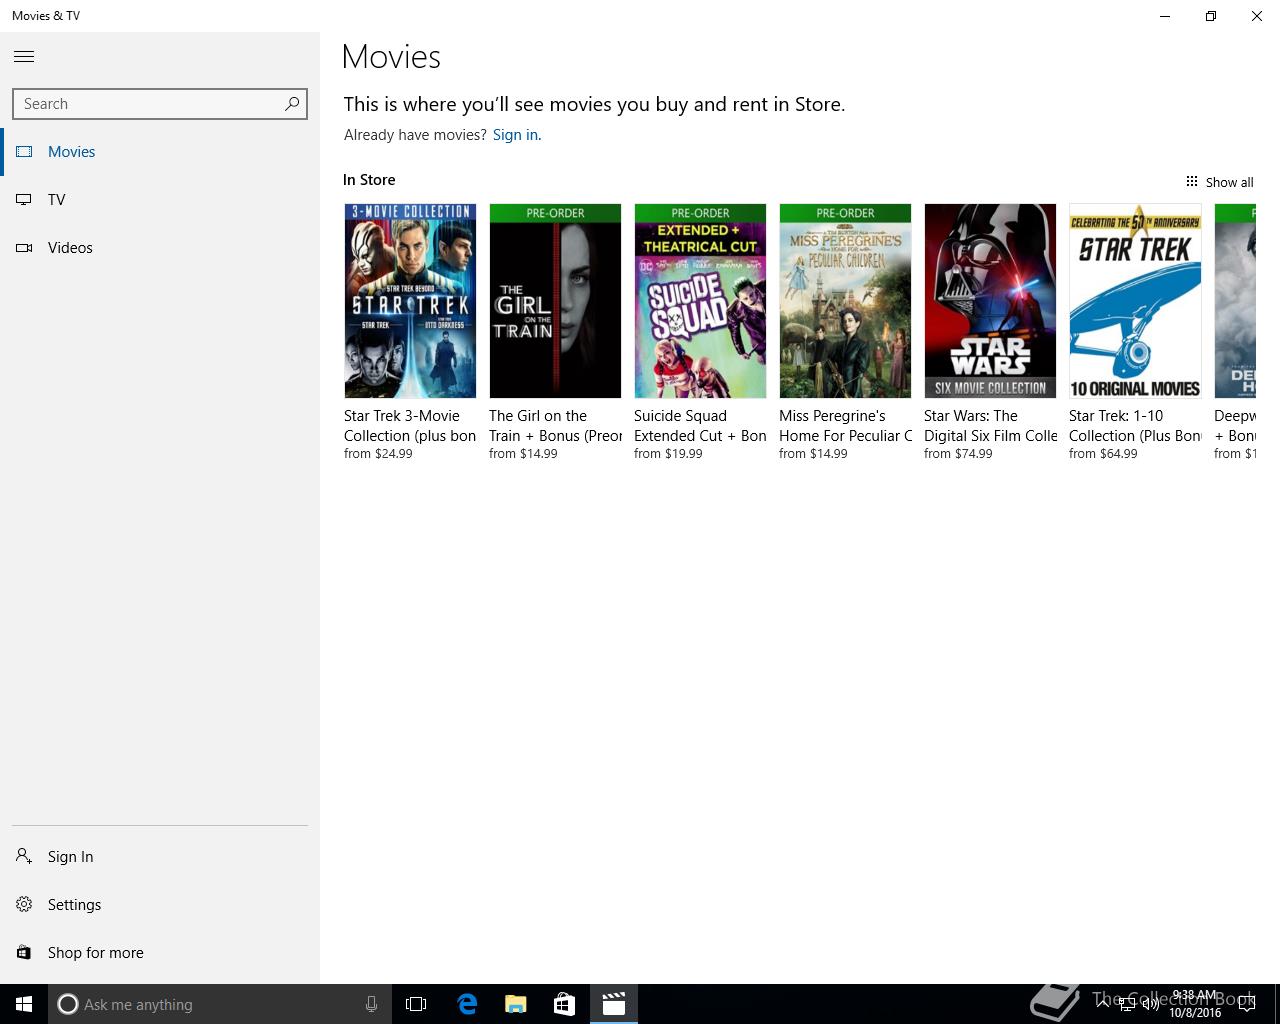Open Suicide Squad Extended Cut poster
The height and width of the screenshot is (1024, 1280).
point(700,301)
